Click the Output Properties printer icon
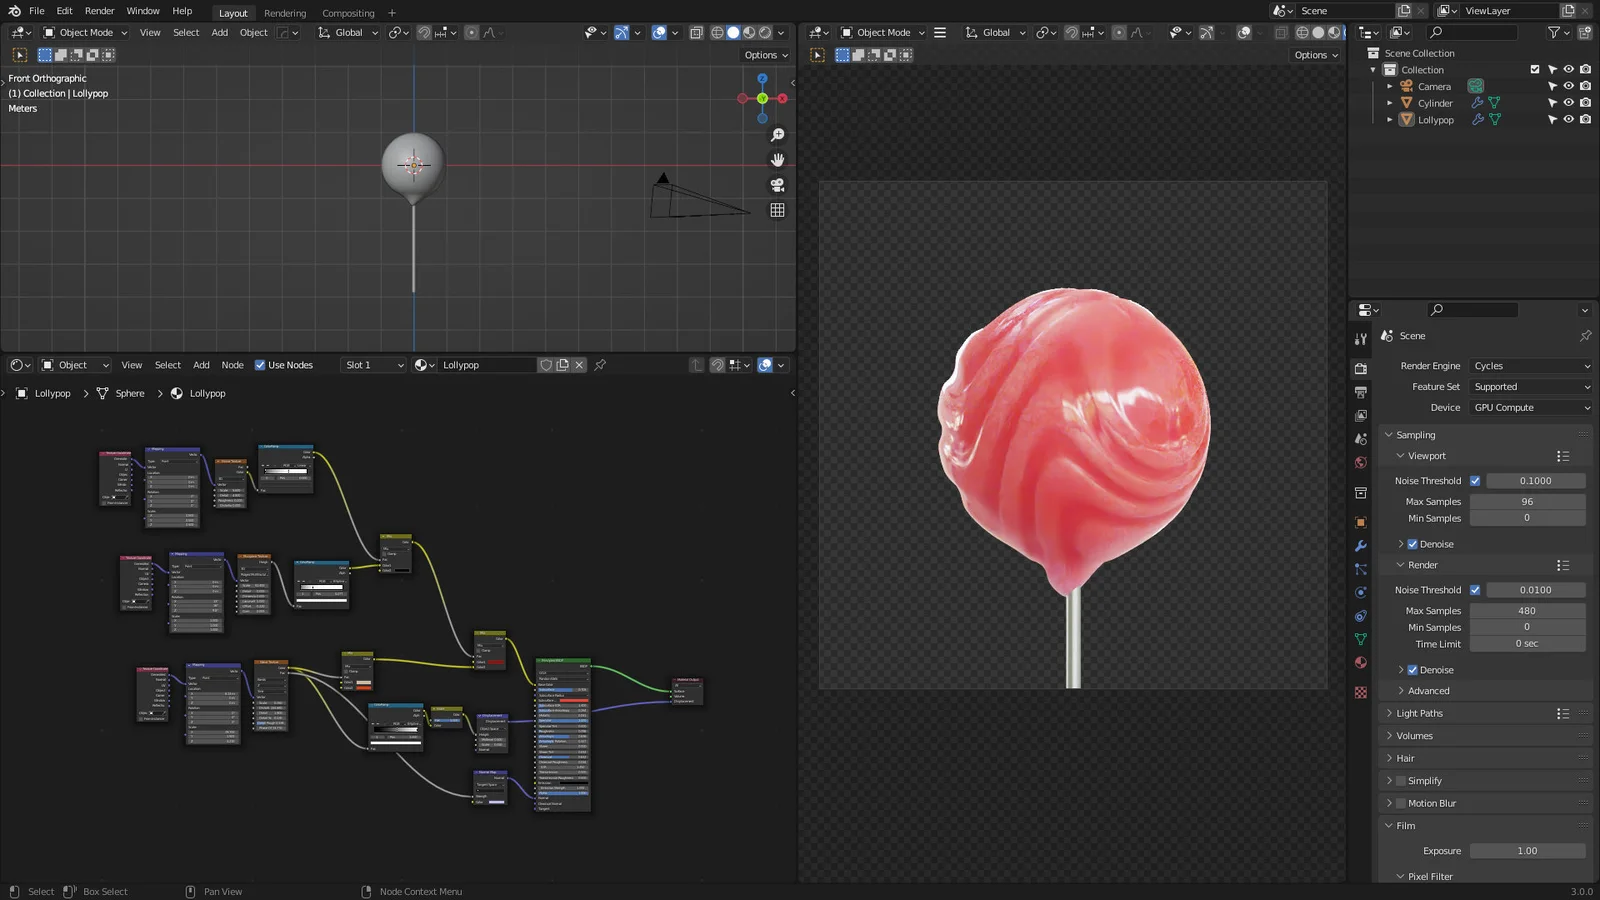Viewport: 1600px width, 900px height. click(x=1361, y=390)
